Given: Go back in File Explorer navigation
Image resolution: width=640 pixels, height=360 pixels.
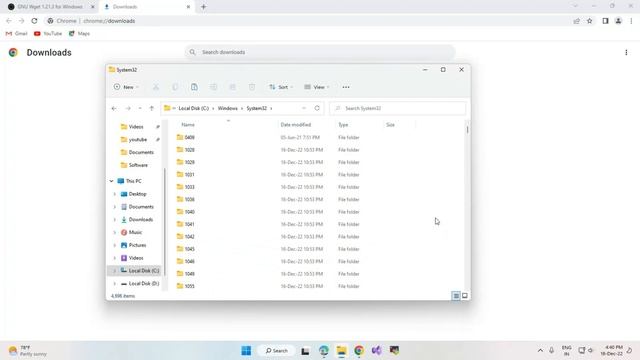Looking at the screenshot, I should [114, 108].
